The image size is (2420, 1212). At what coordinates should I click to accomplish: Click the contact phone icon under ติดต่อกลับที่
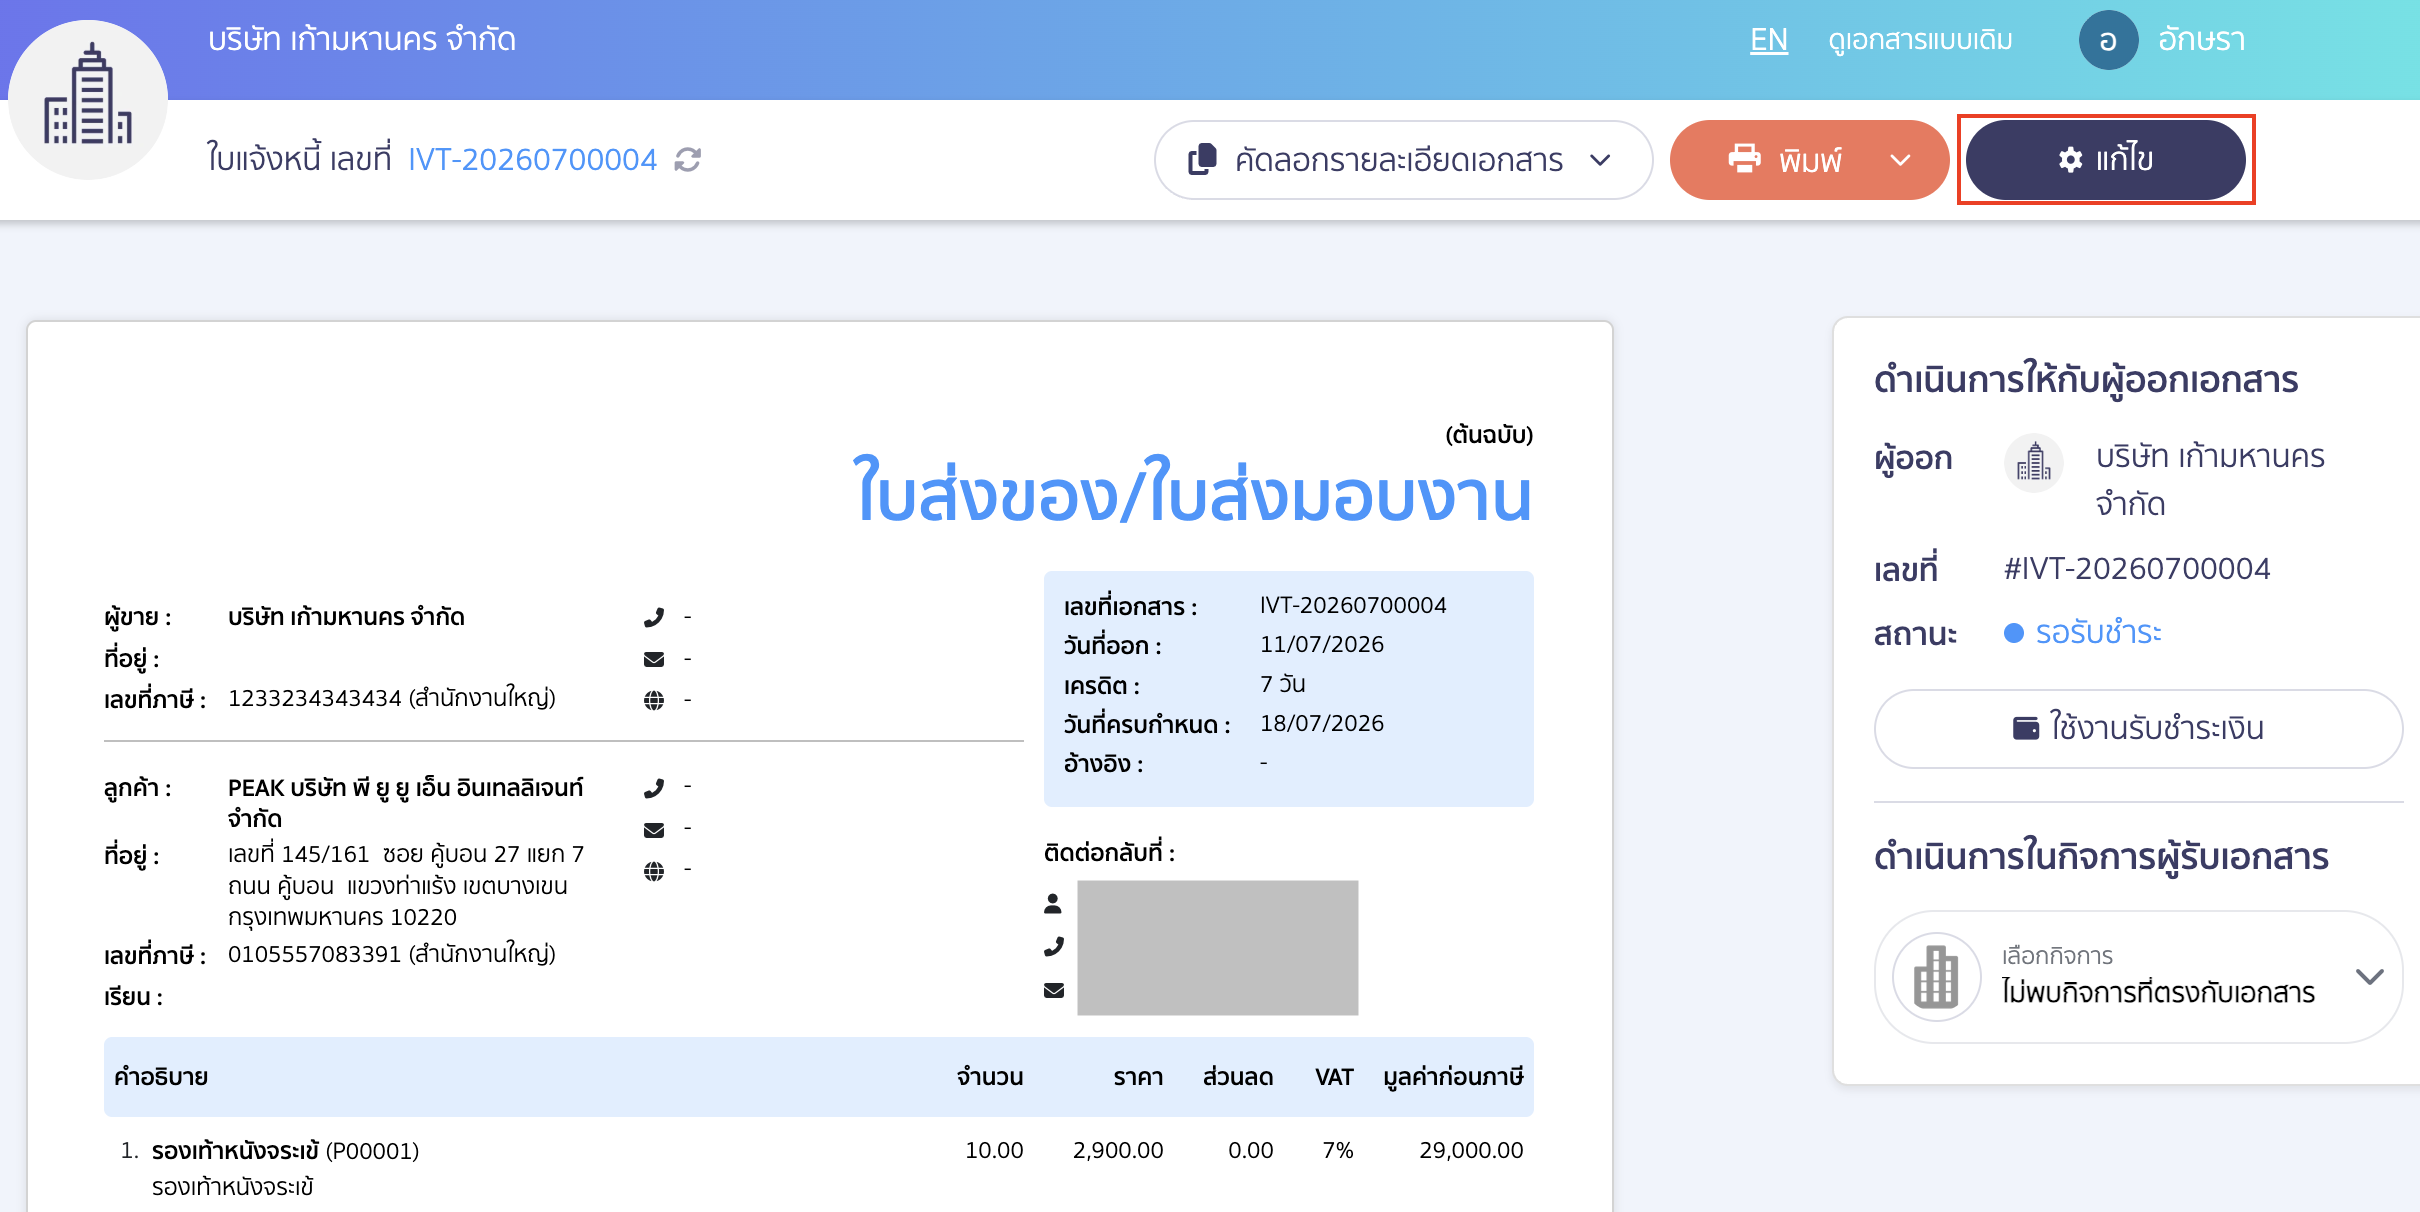pos(1054,946)
